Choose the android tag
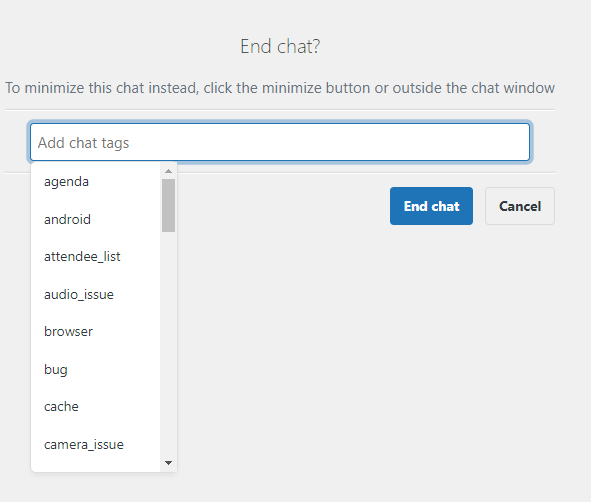 96,219
